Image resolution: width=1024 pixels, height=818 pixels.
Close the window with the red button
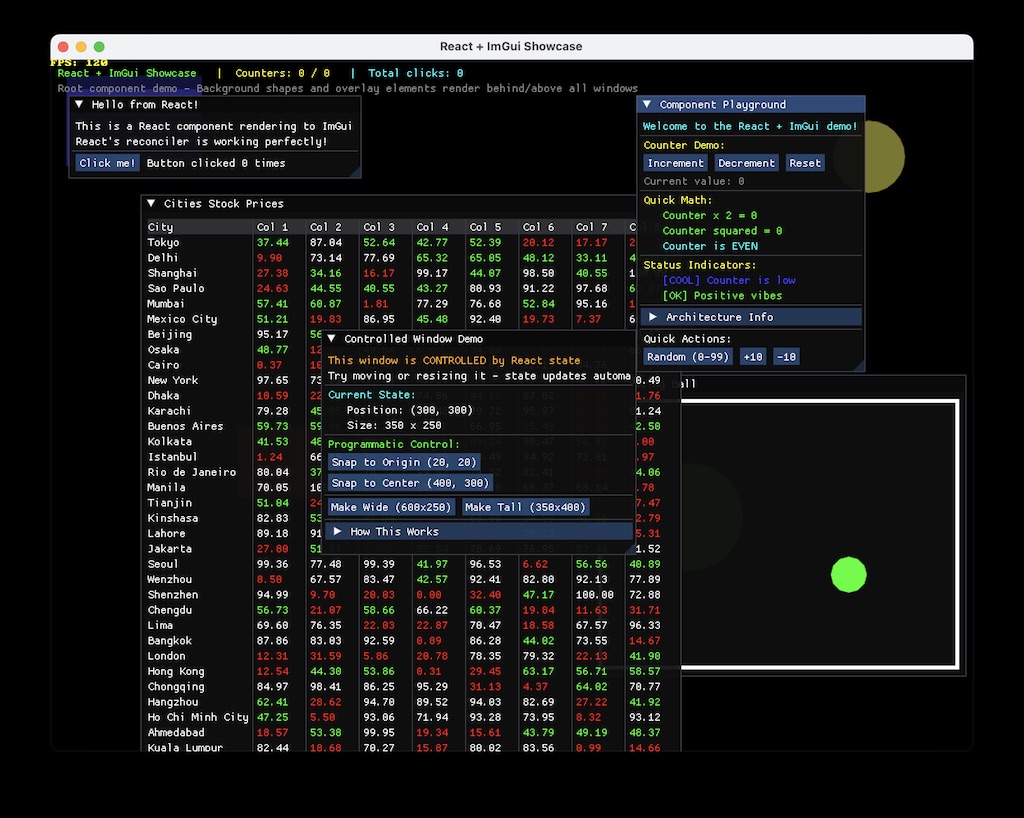coord(63,47)
